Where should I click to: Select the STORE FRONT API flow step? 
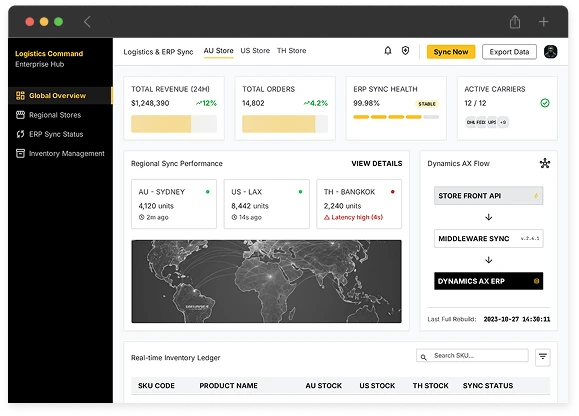489,196
